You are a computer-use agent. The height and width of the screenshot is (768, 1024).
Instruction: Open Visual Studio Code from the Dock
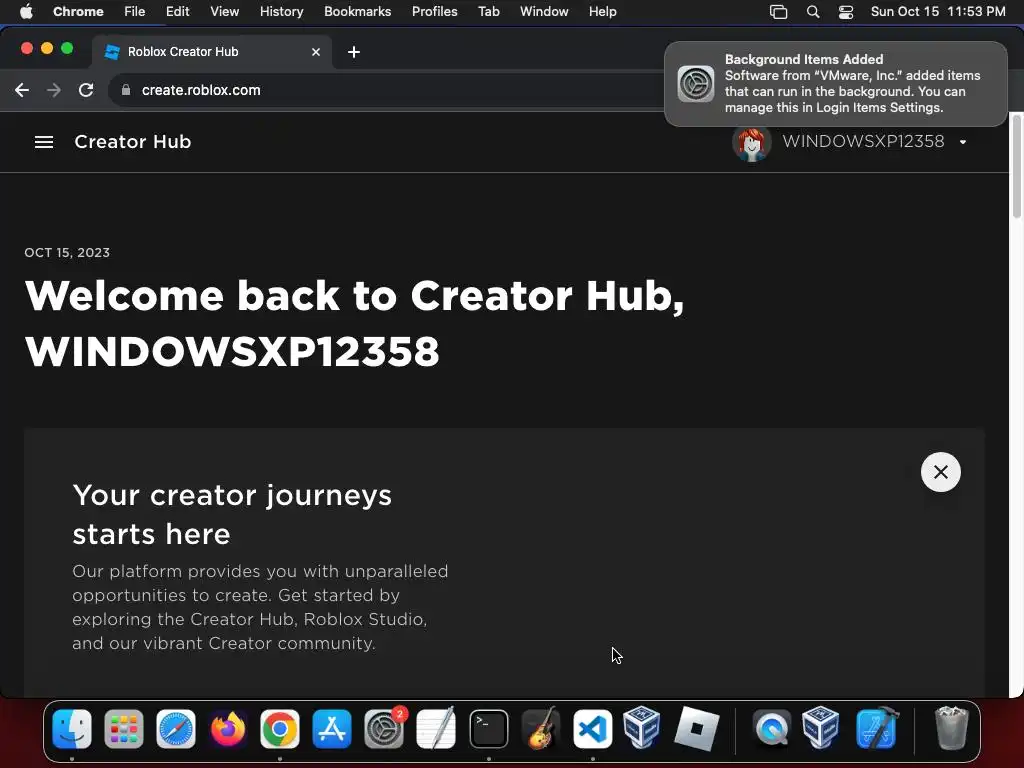(593, 729)
